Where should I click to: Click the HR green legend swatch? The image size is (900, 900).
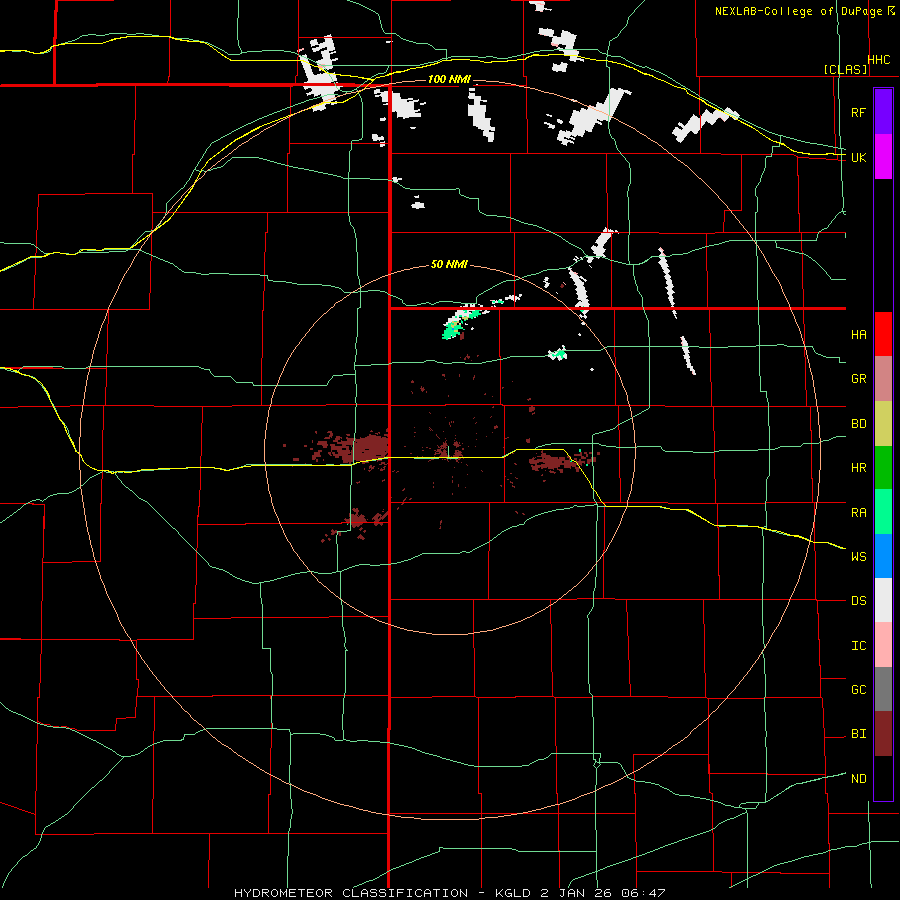(x=883, y=467)
